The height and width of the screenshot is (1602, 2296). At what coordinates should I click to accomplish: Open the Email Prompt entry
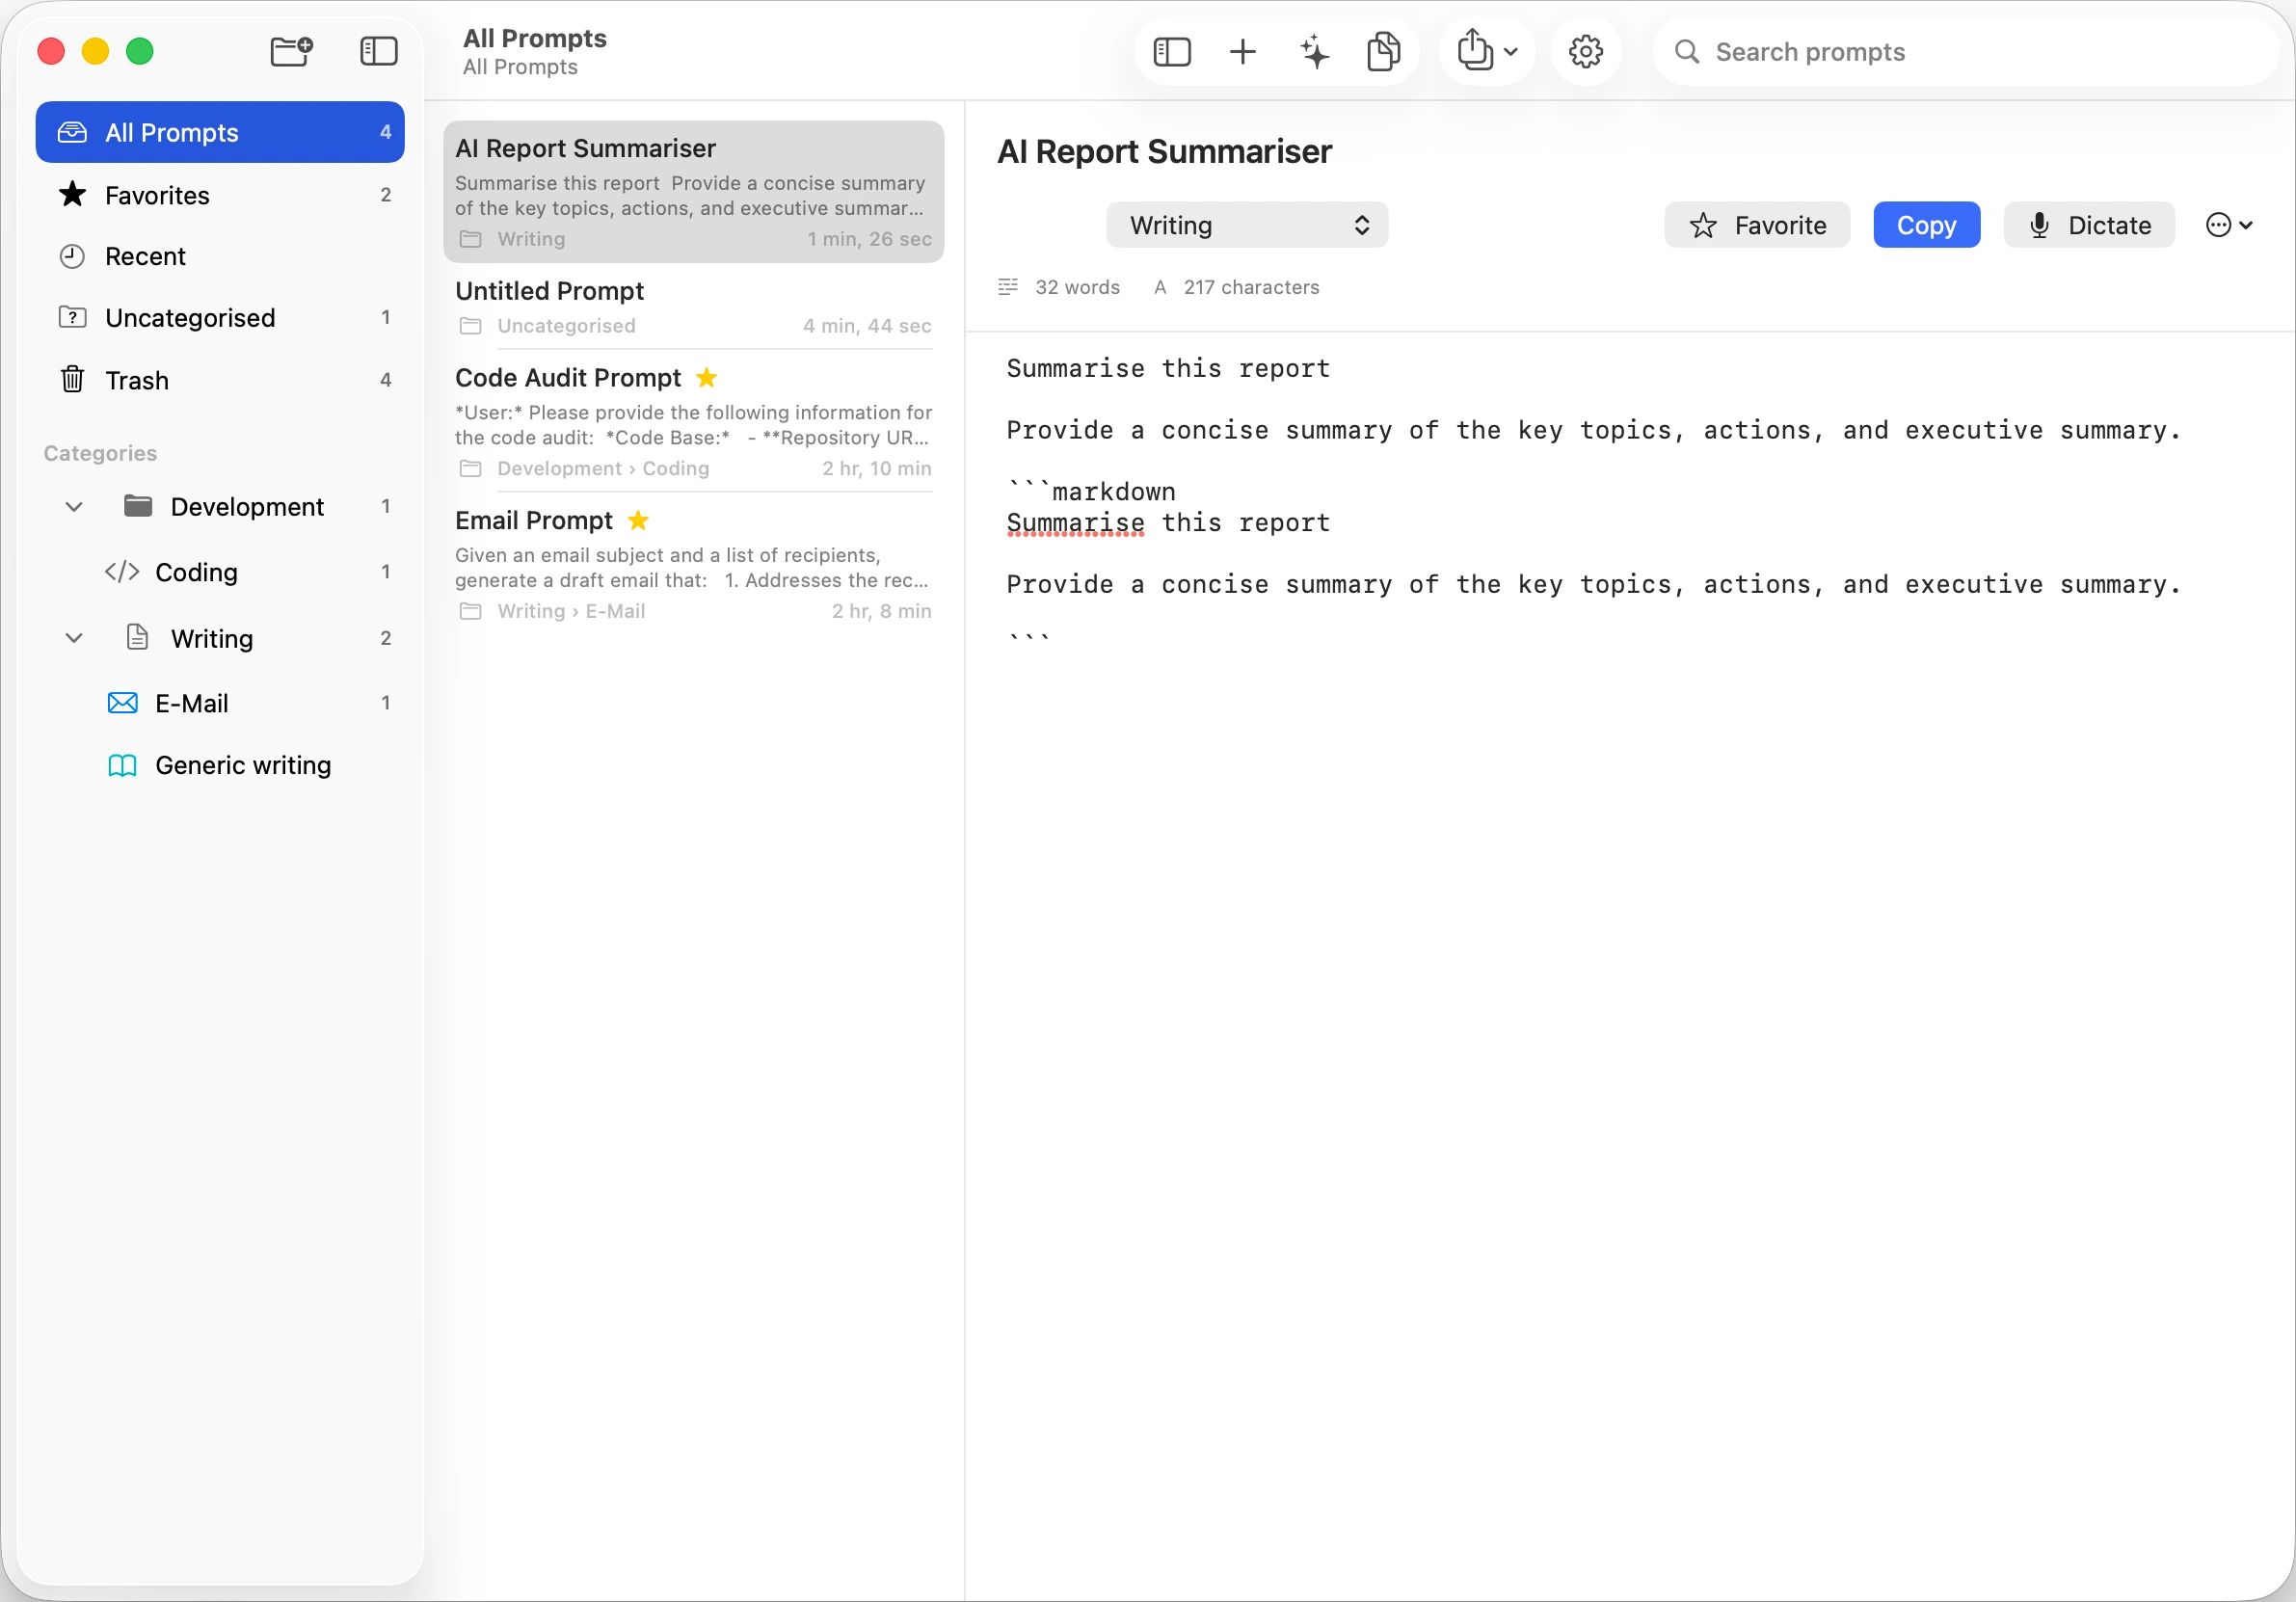694,563
